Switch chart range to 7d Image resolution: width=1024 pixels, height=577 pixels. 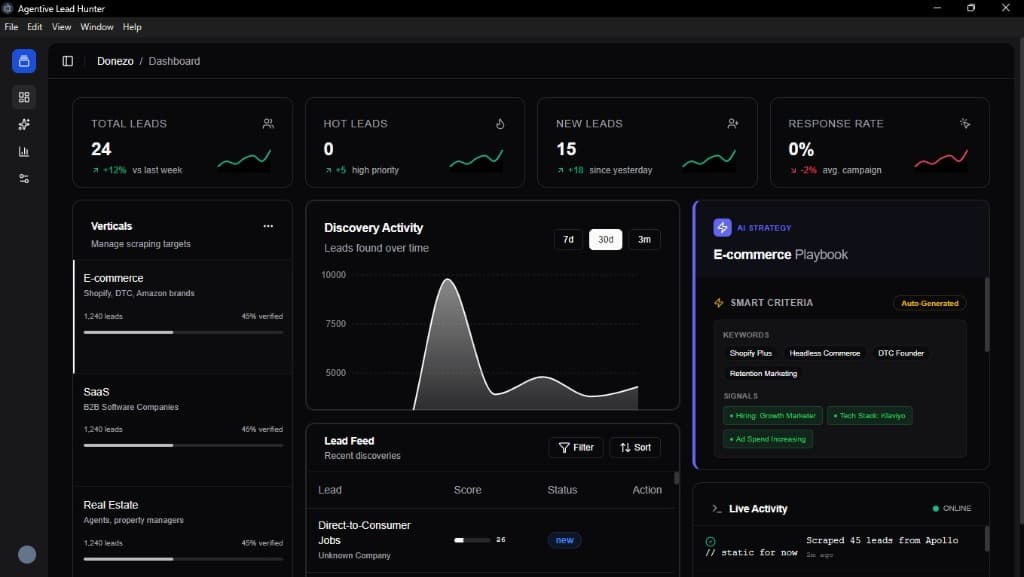point(568,240)
